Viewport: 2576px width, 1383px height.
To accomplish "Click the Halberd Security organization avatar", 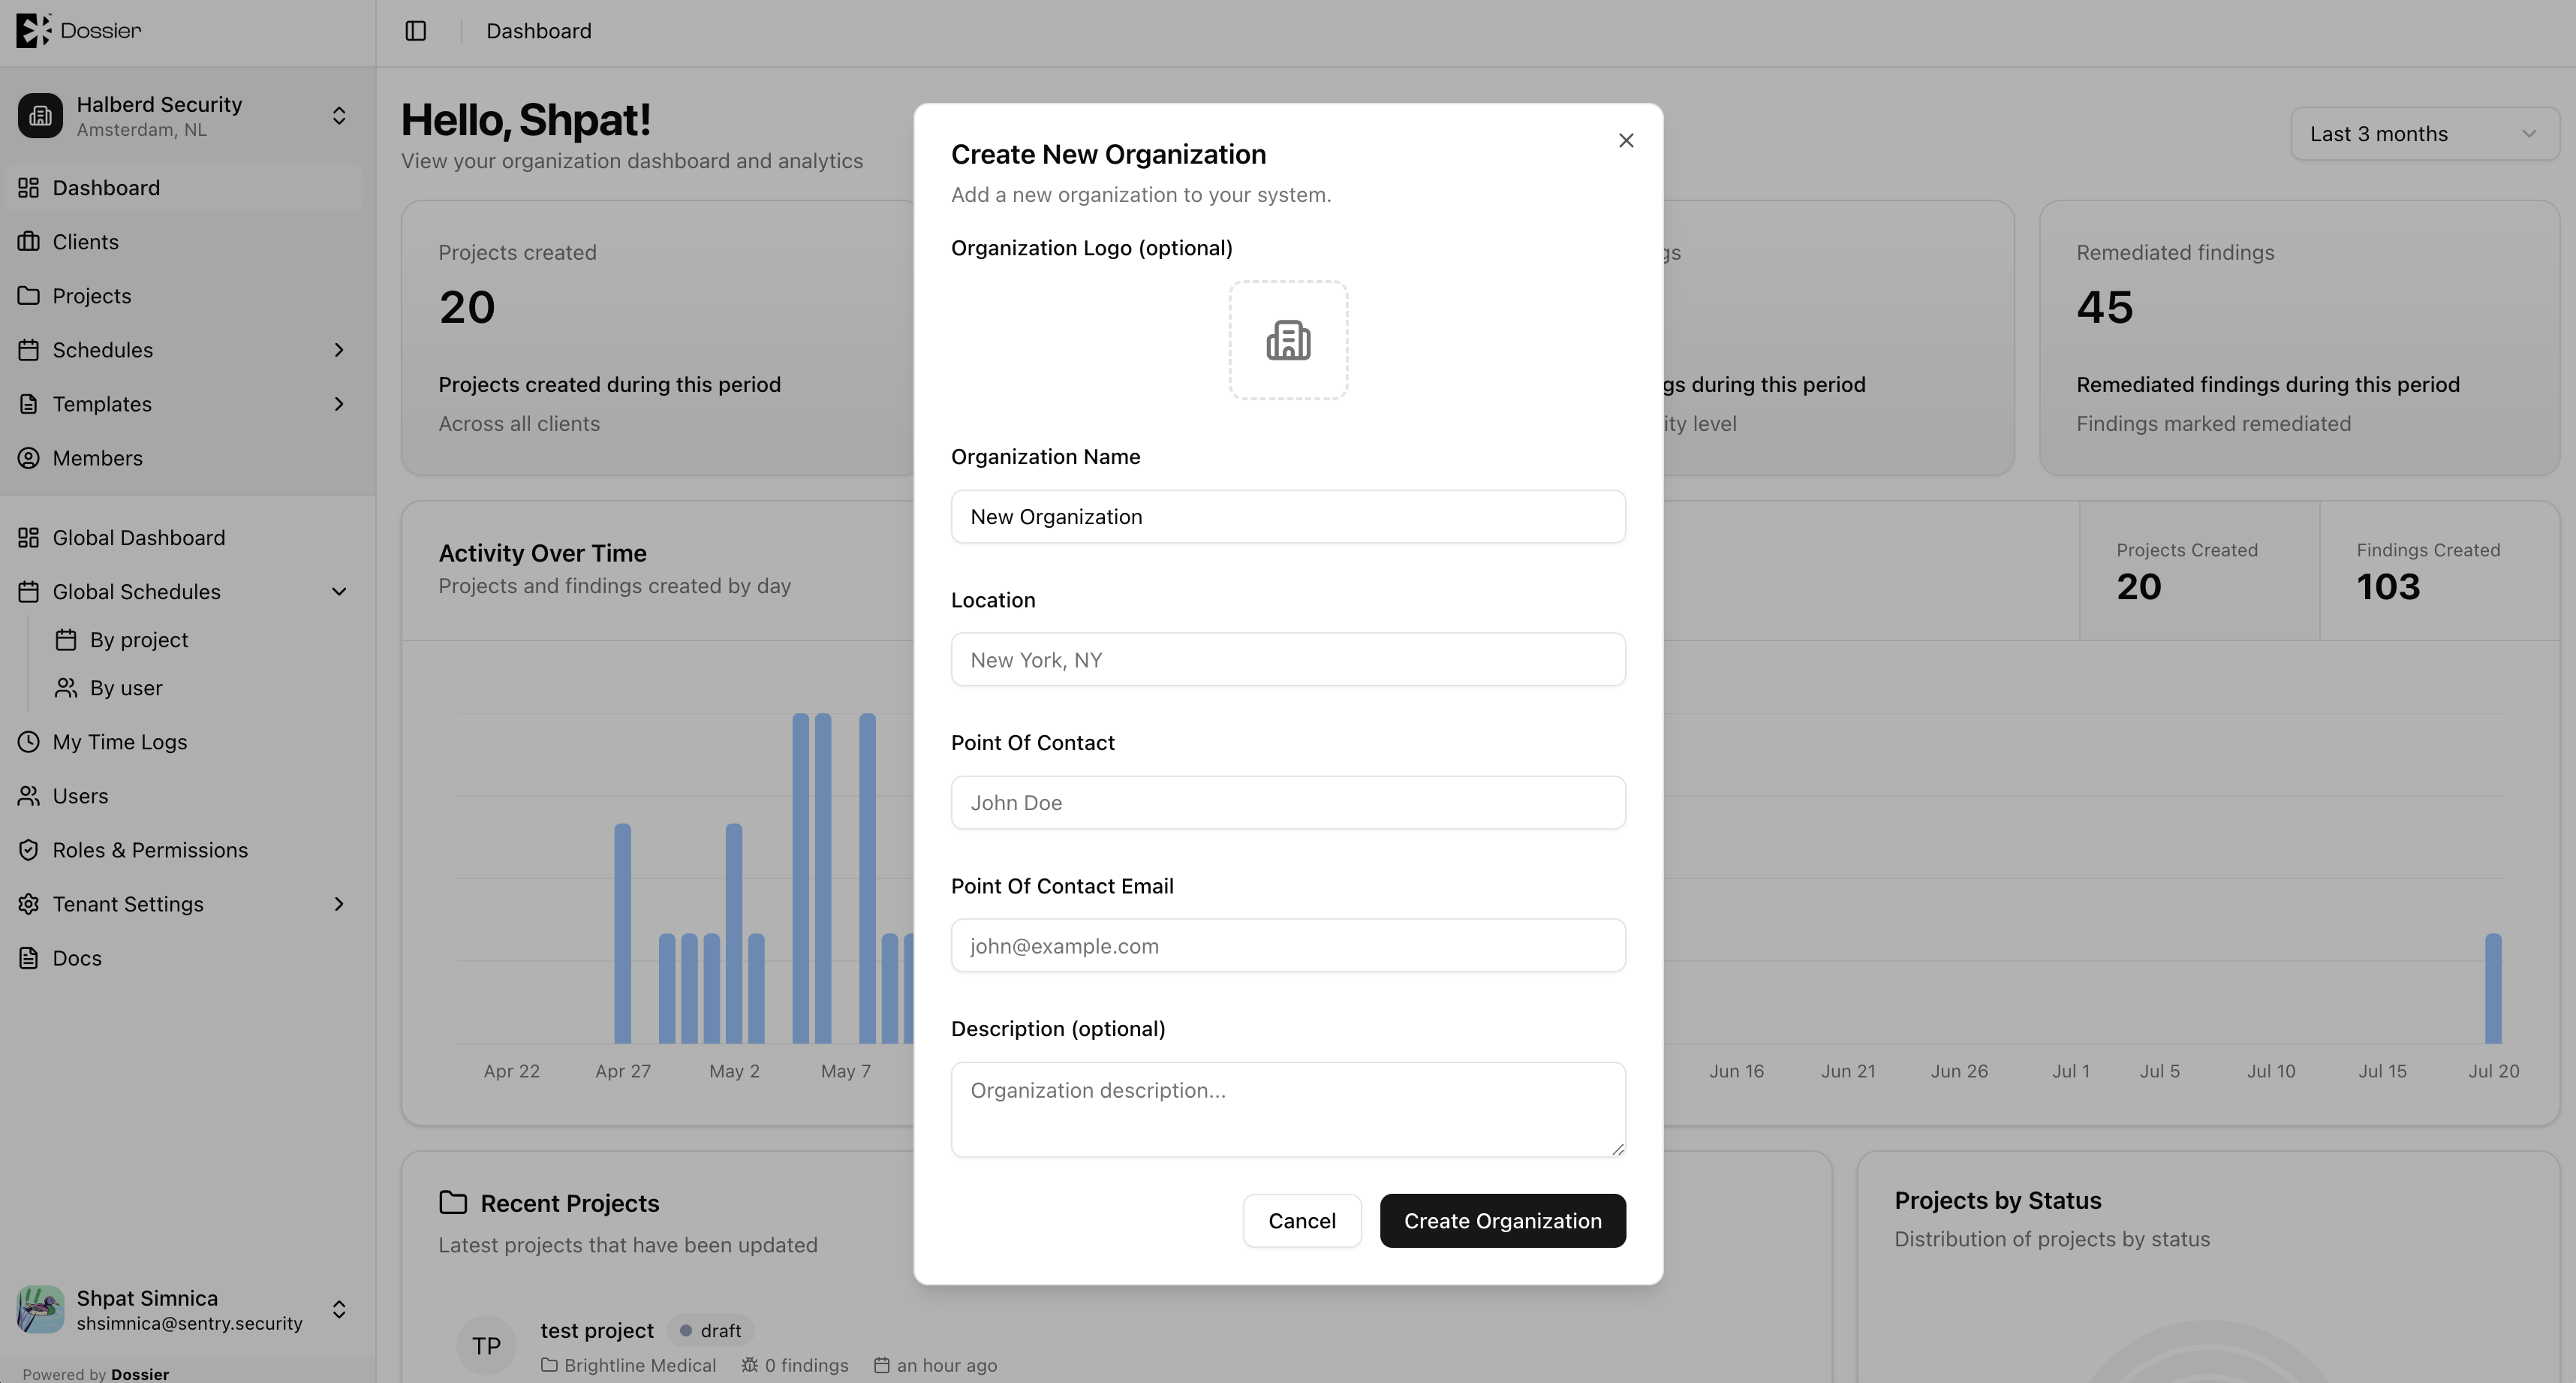I will click(40, 116).
